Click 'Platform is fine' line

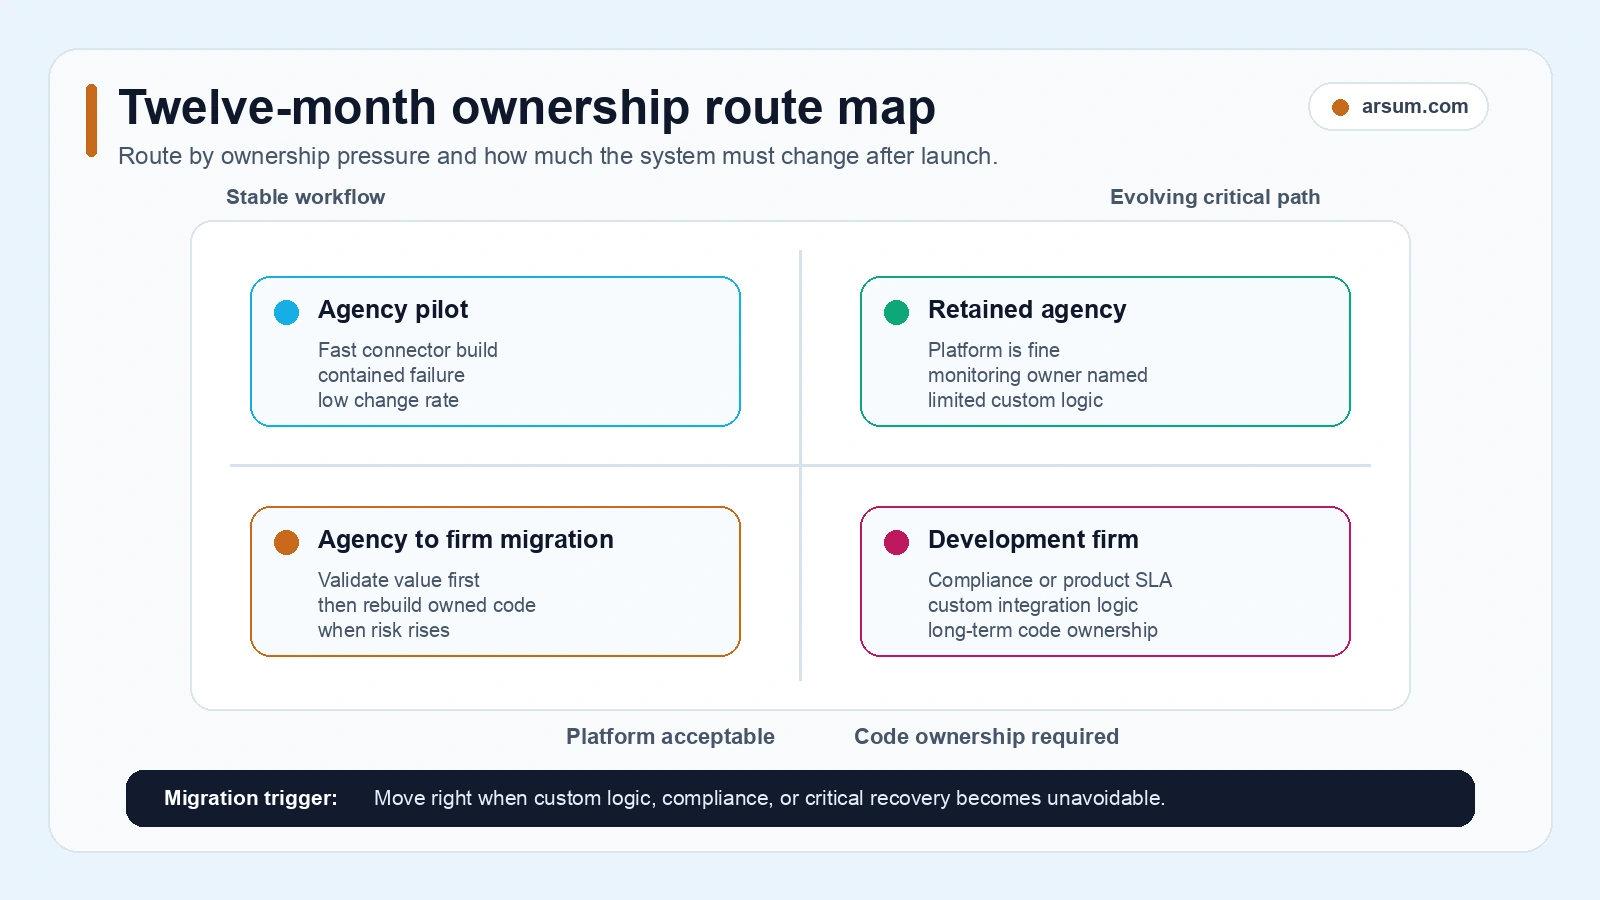[994, 350]
